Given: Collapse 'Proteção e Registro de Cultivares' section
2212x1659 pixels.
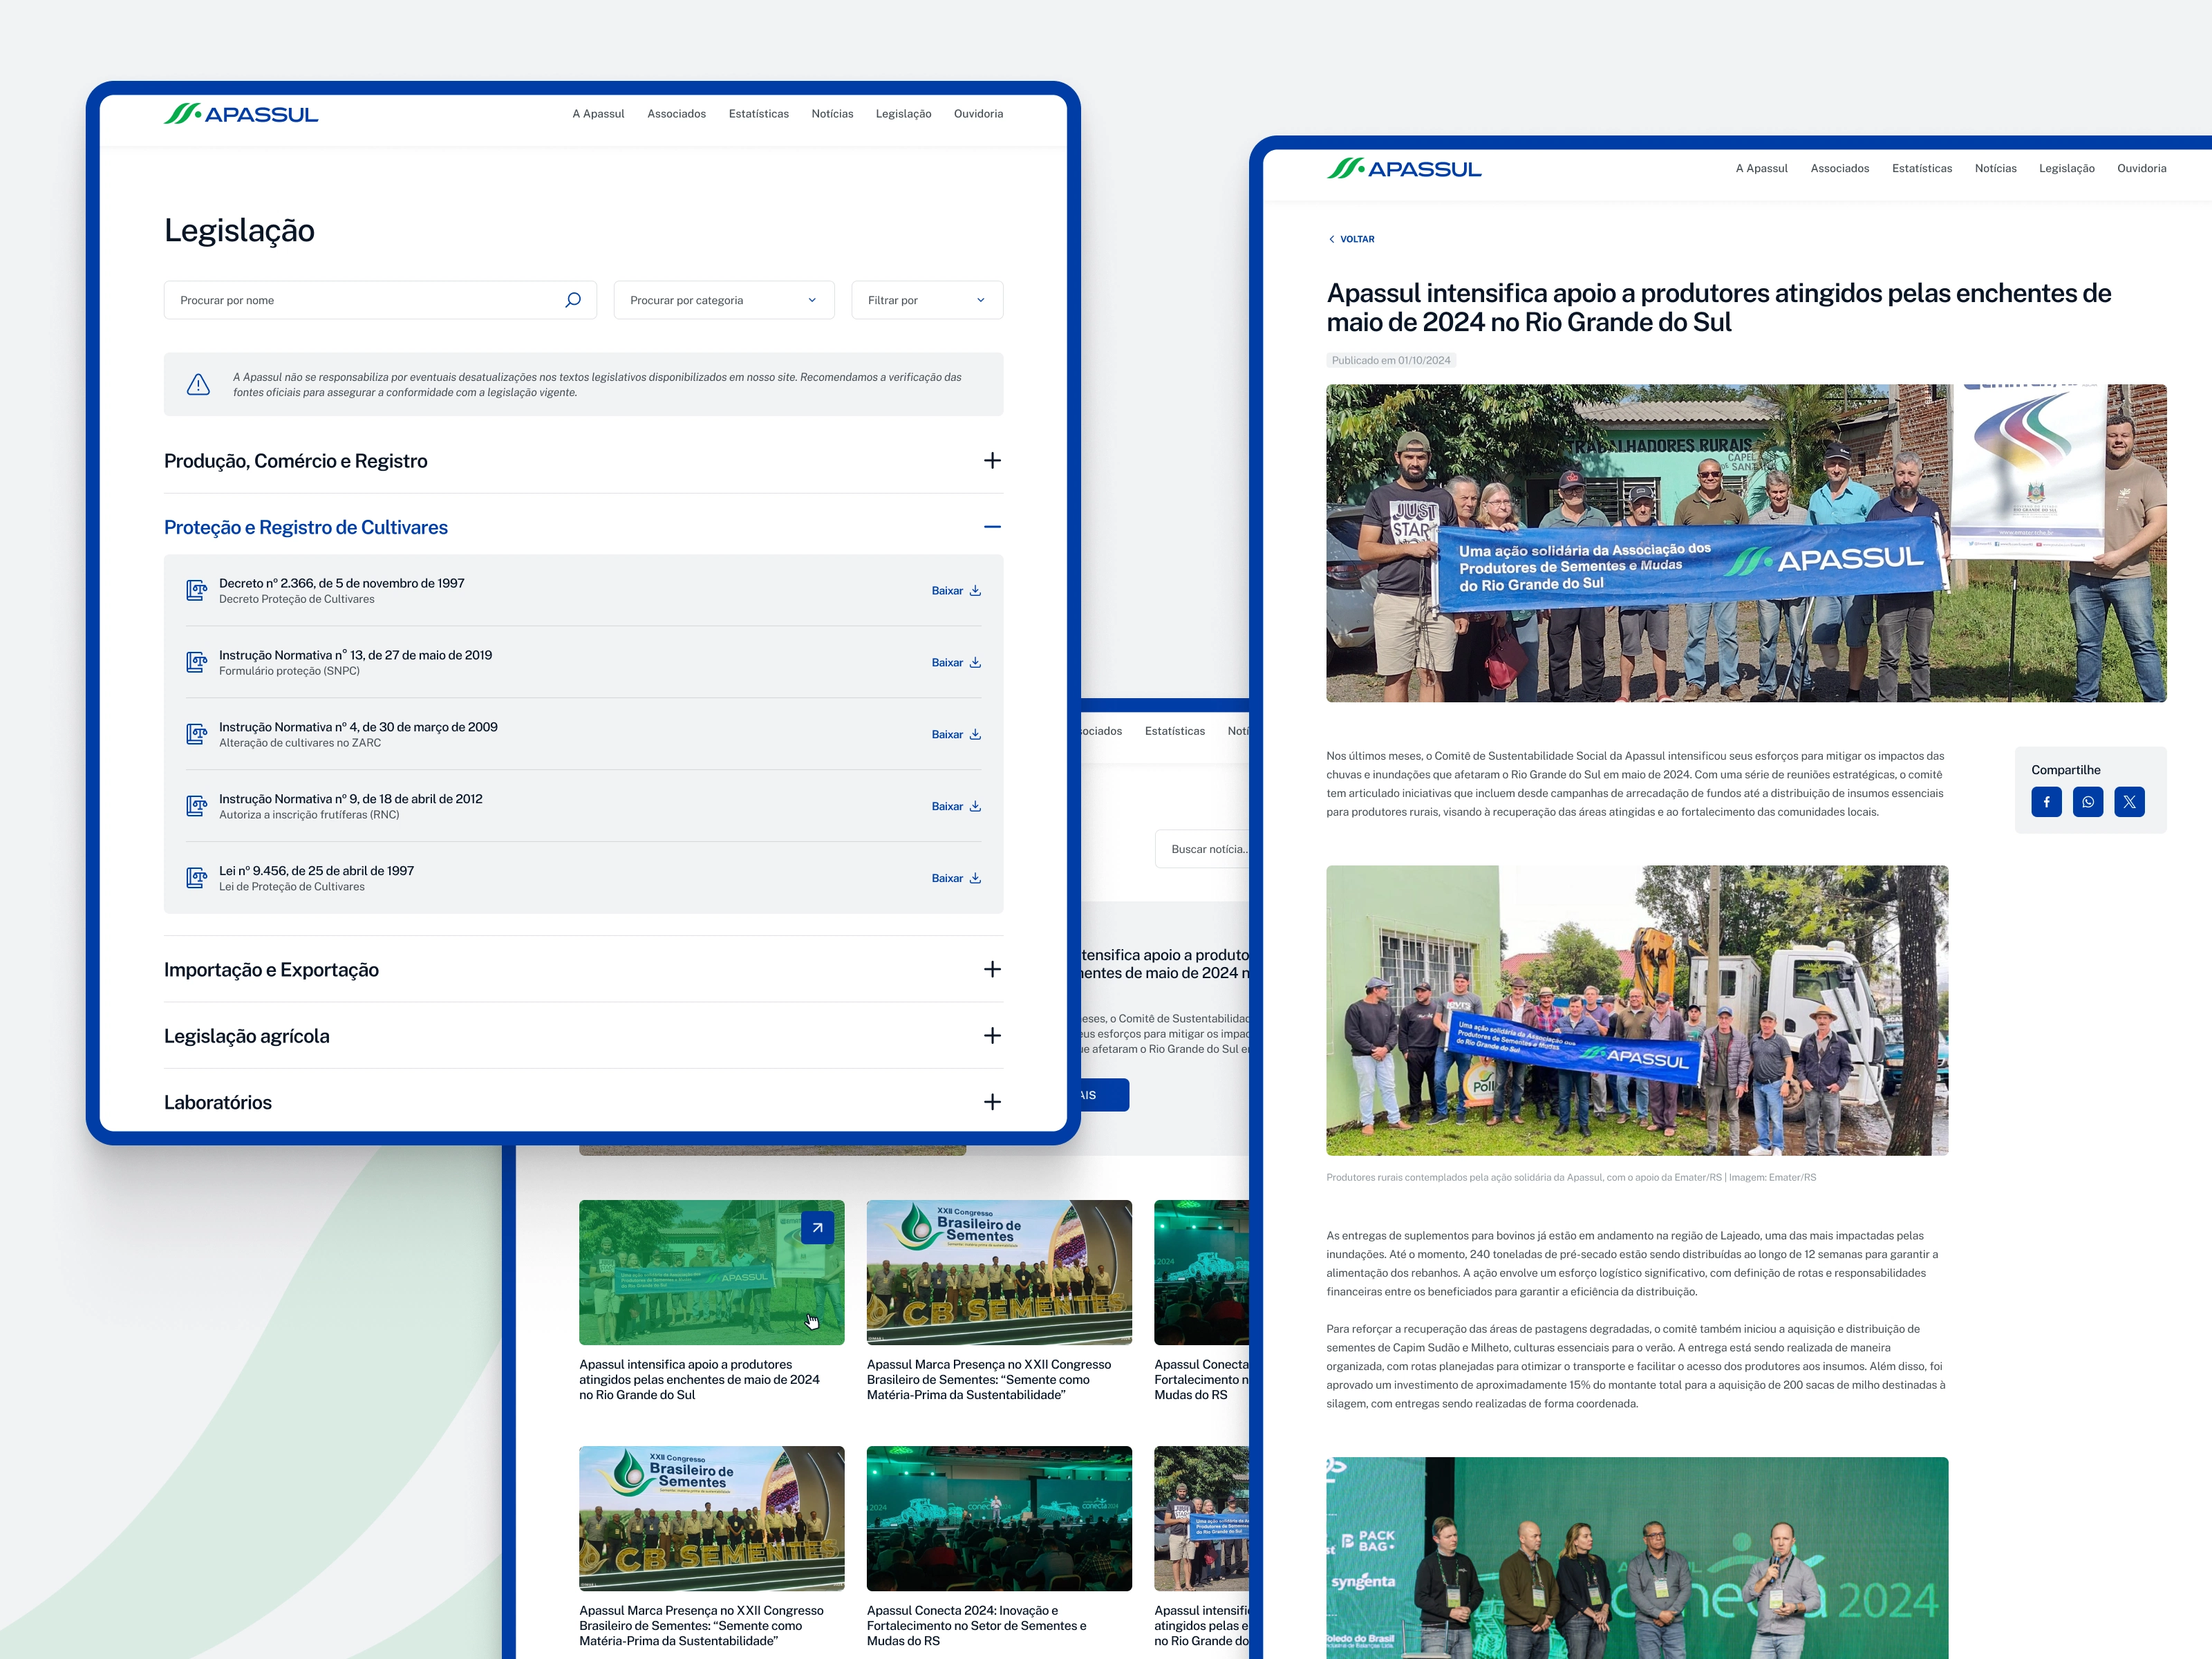Looking at the screenshot, I should click(x=992, y=527).
